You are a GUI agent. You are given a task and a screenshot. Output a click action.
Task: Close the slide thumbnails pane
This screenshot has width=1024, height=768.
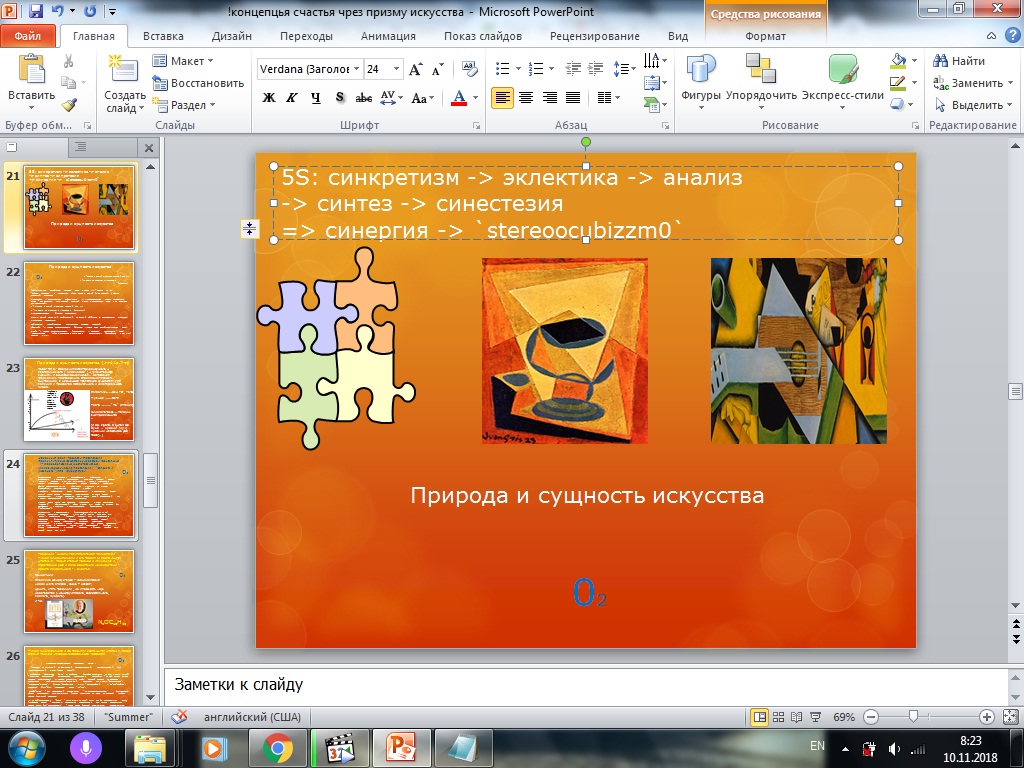click(x=149, y=148)
